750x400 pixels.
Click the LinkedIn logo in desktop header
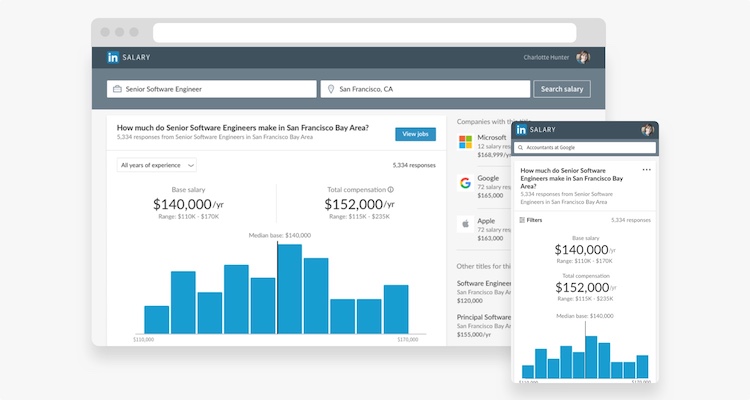pyautogui.click(x=113, y=58)
